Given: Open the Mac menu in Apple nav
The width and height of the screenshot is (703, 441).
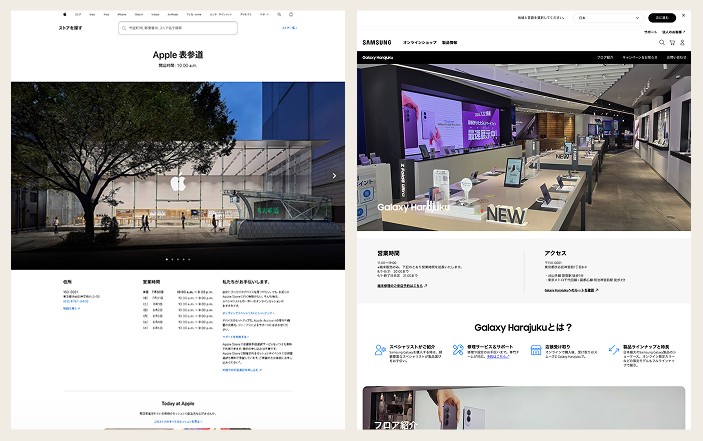Looking at the screenshot, I should click(92, 14).
